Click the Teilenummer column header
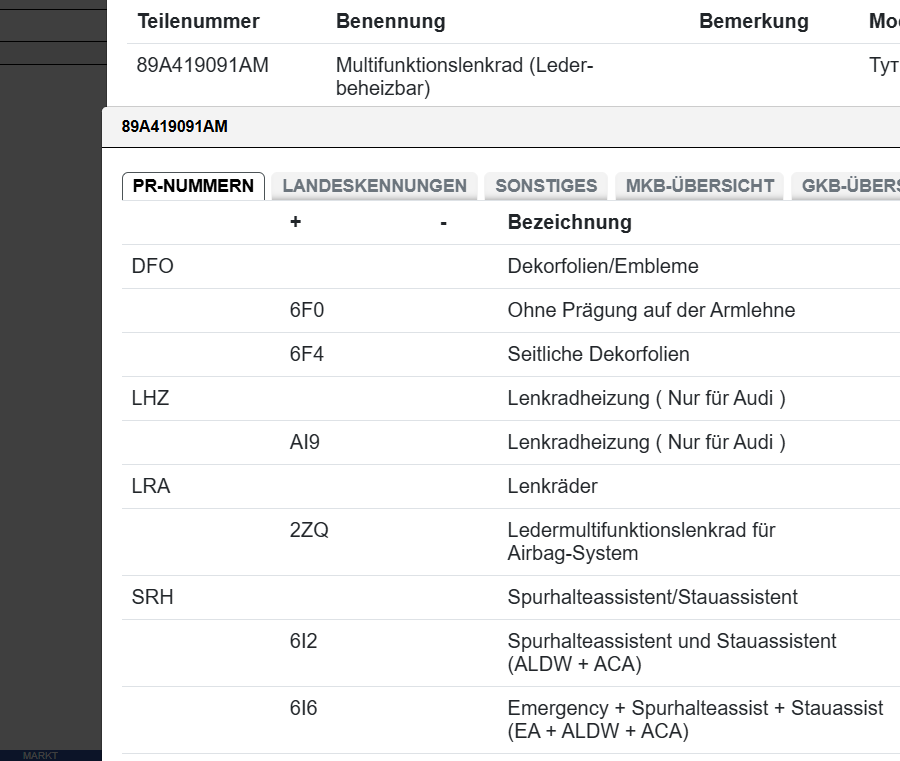900x761 pixels. pyautogui.click(x=199, y=21)
